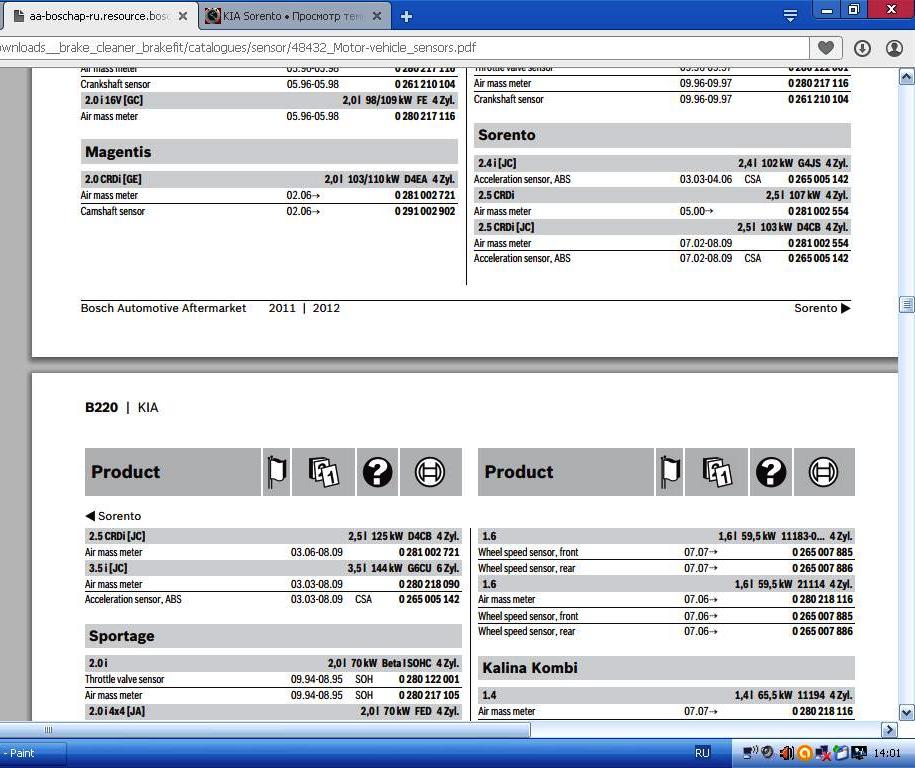915x768 pixels.
Task: Click the horizontal scrollbar right arrow
Action: point(889,730)
